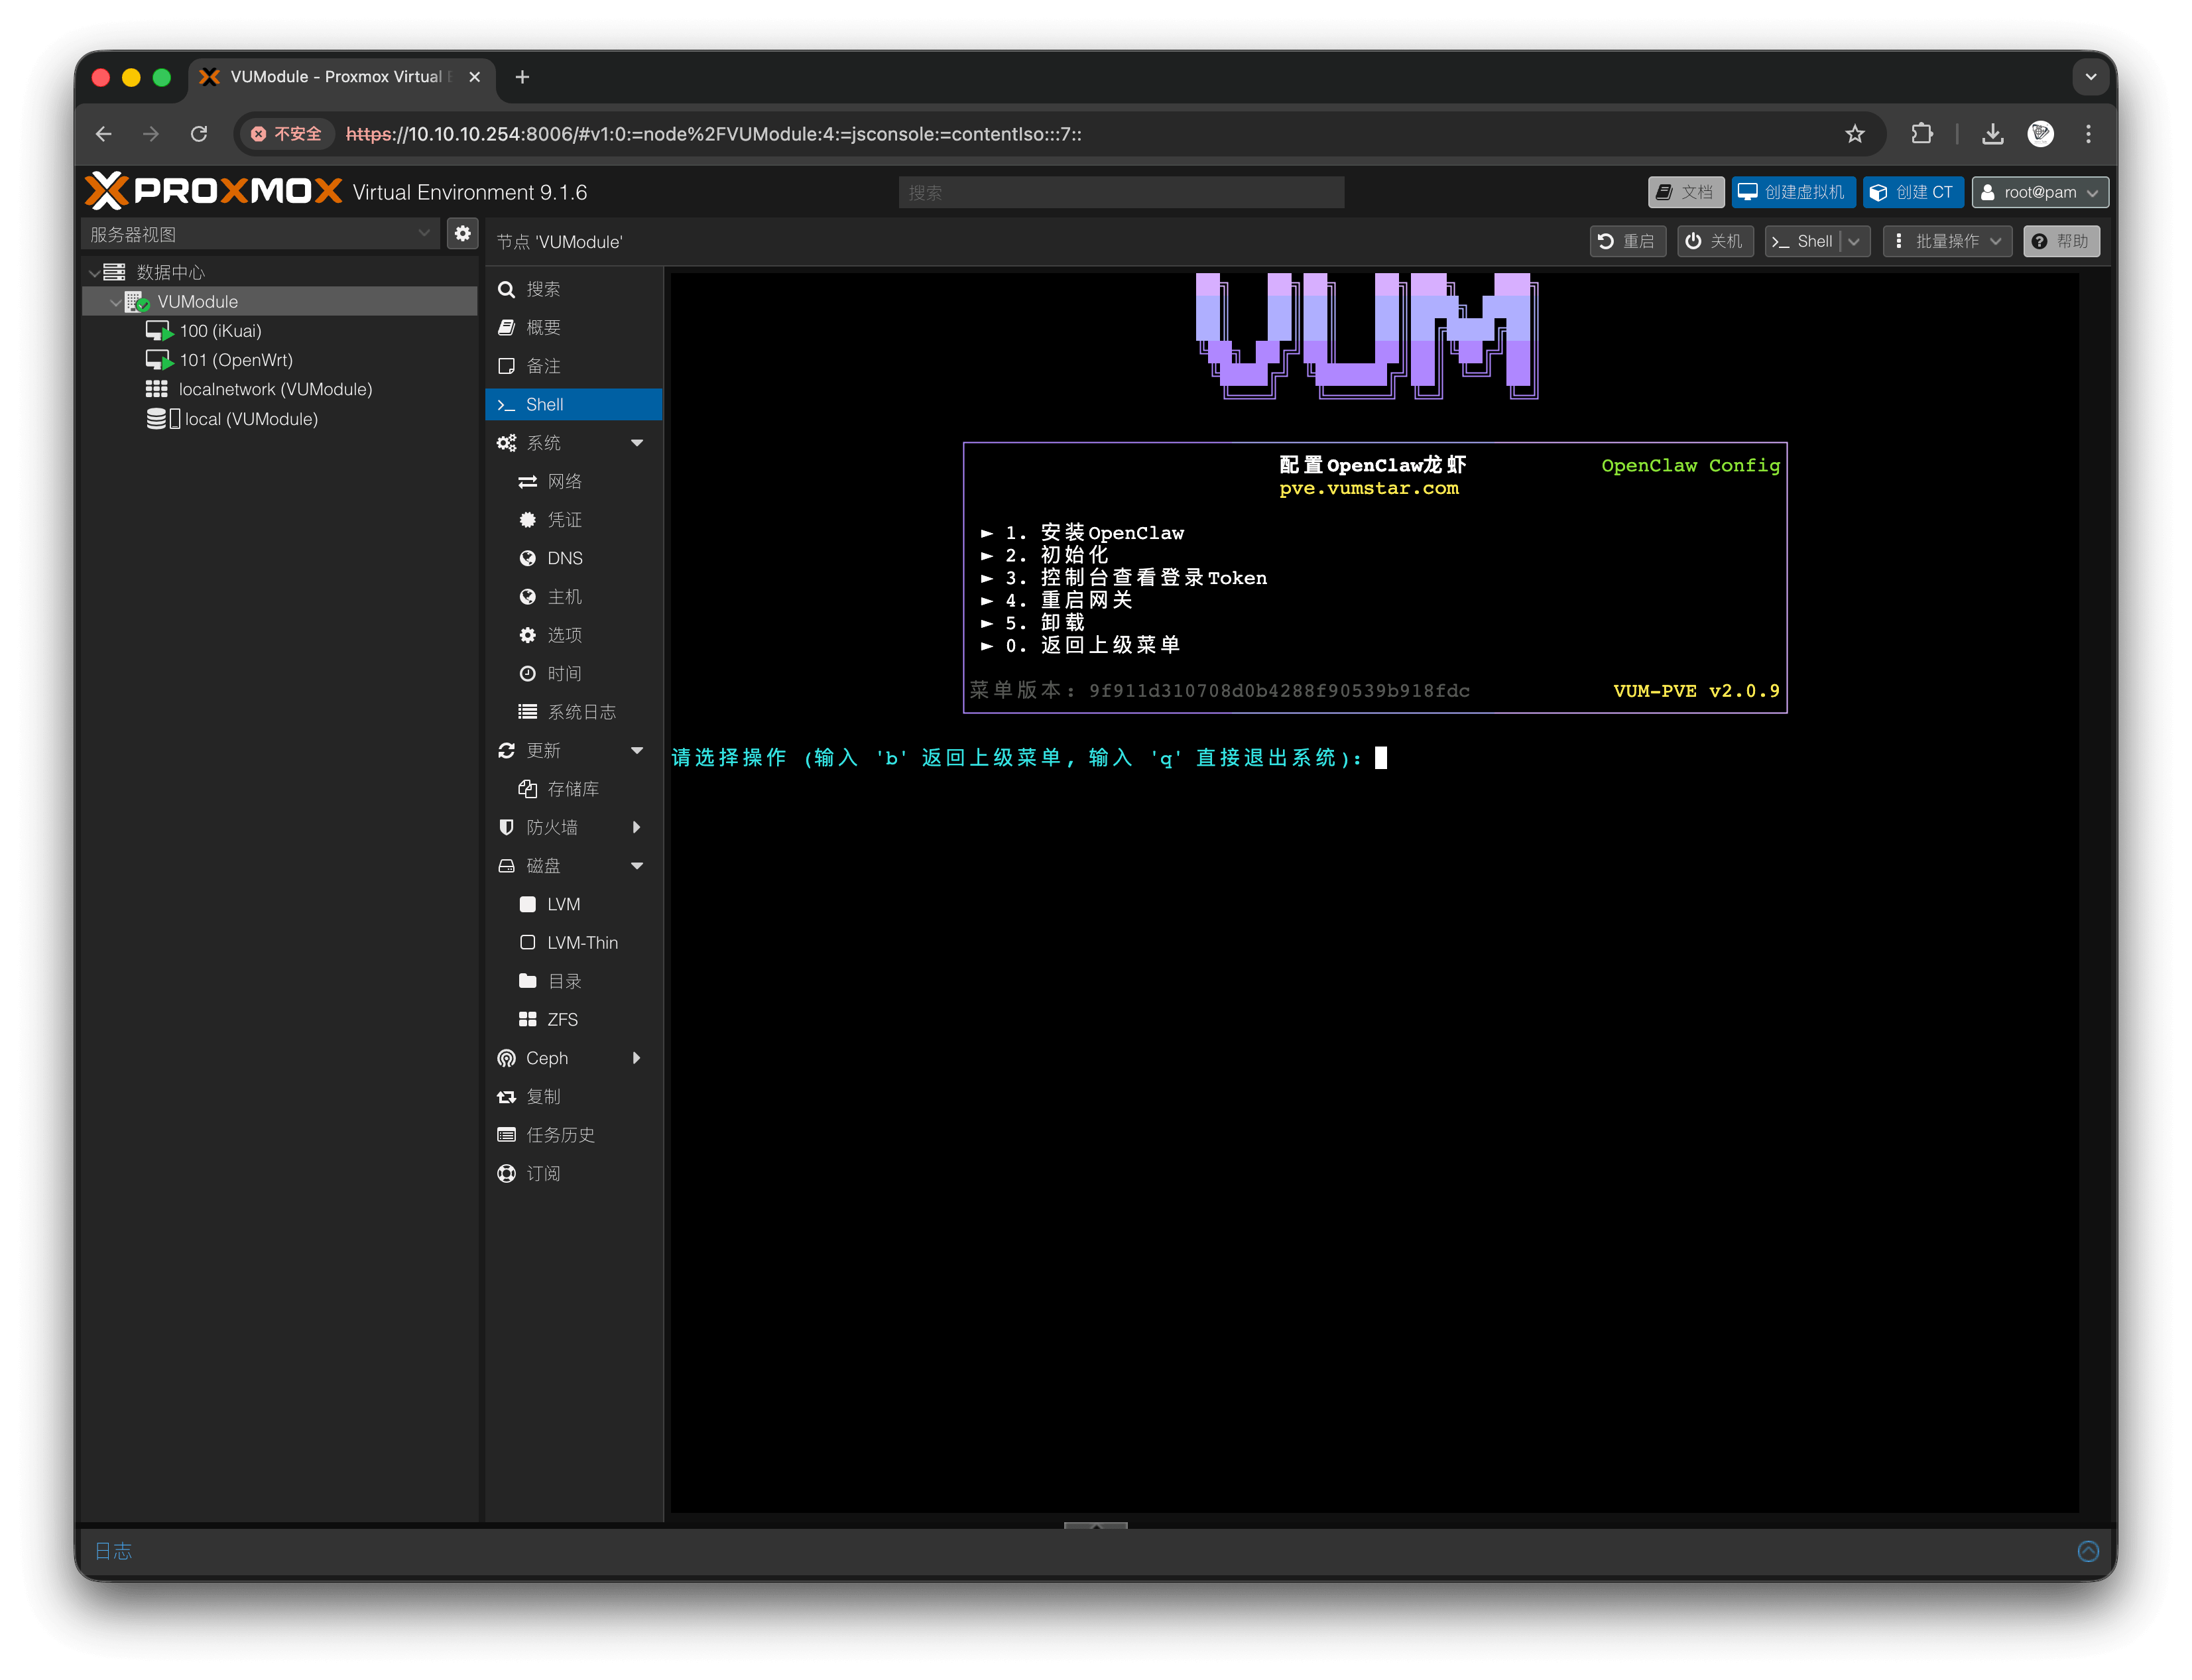Open localnetwork (VUModule) entry
2192x1680 pixels.
(x=275, y=389)
